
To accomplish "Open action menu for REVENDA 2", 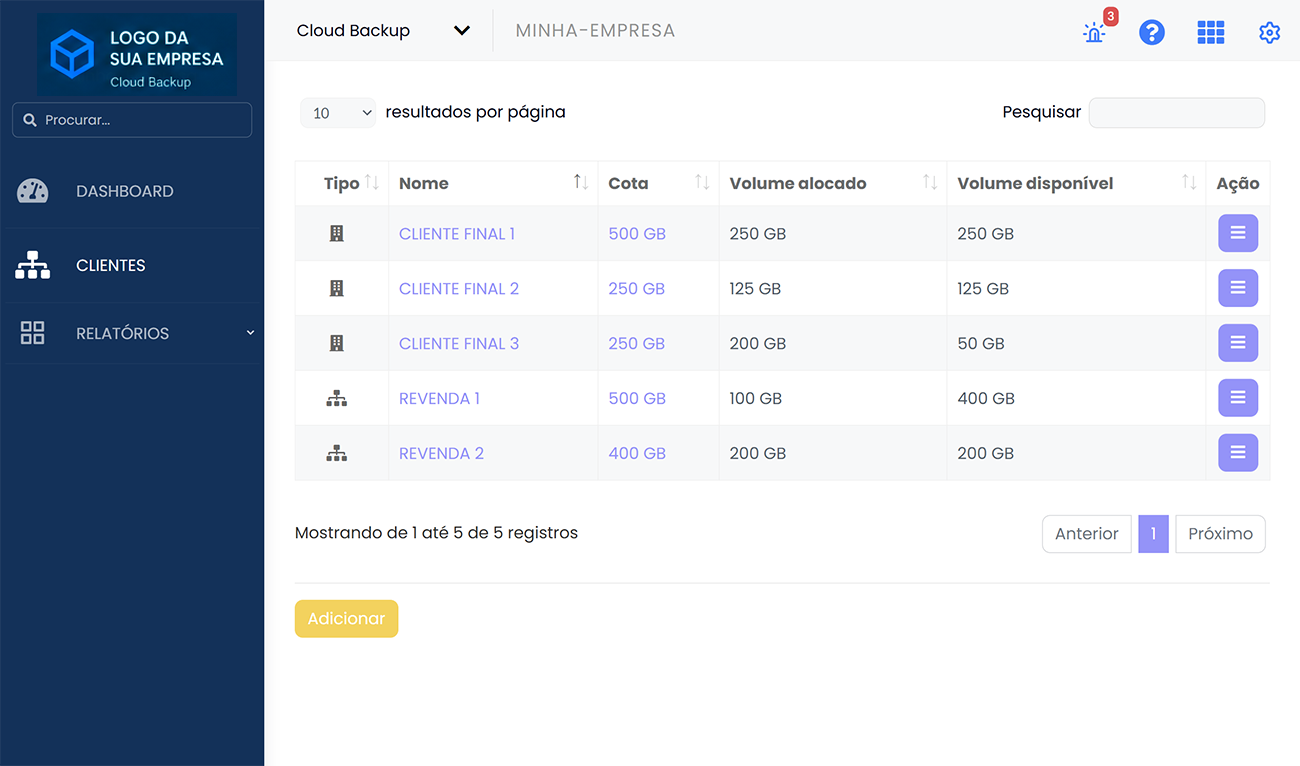I will [x=1238, y=453].
